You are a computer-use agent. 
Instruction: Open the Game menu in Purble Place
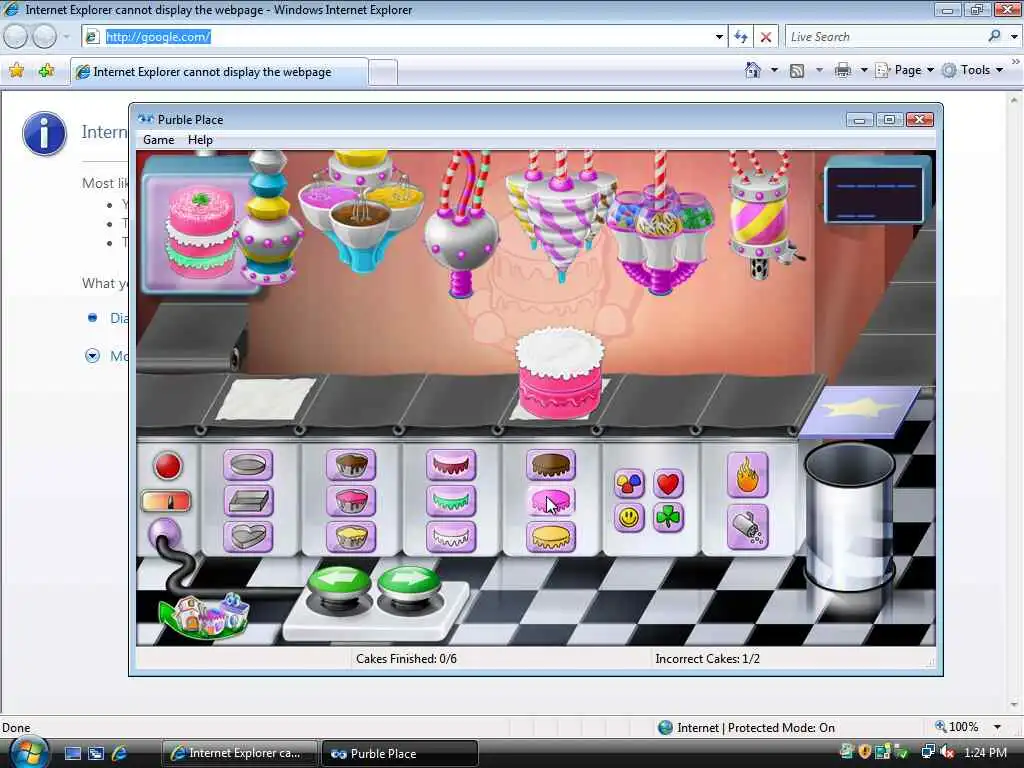159,140
